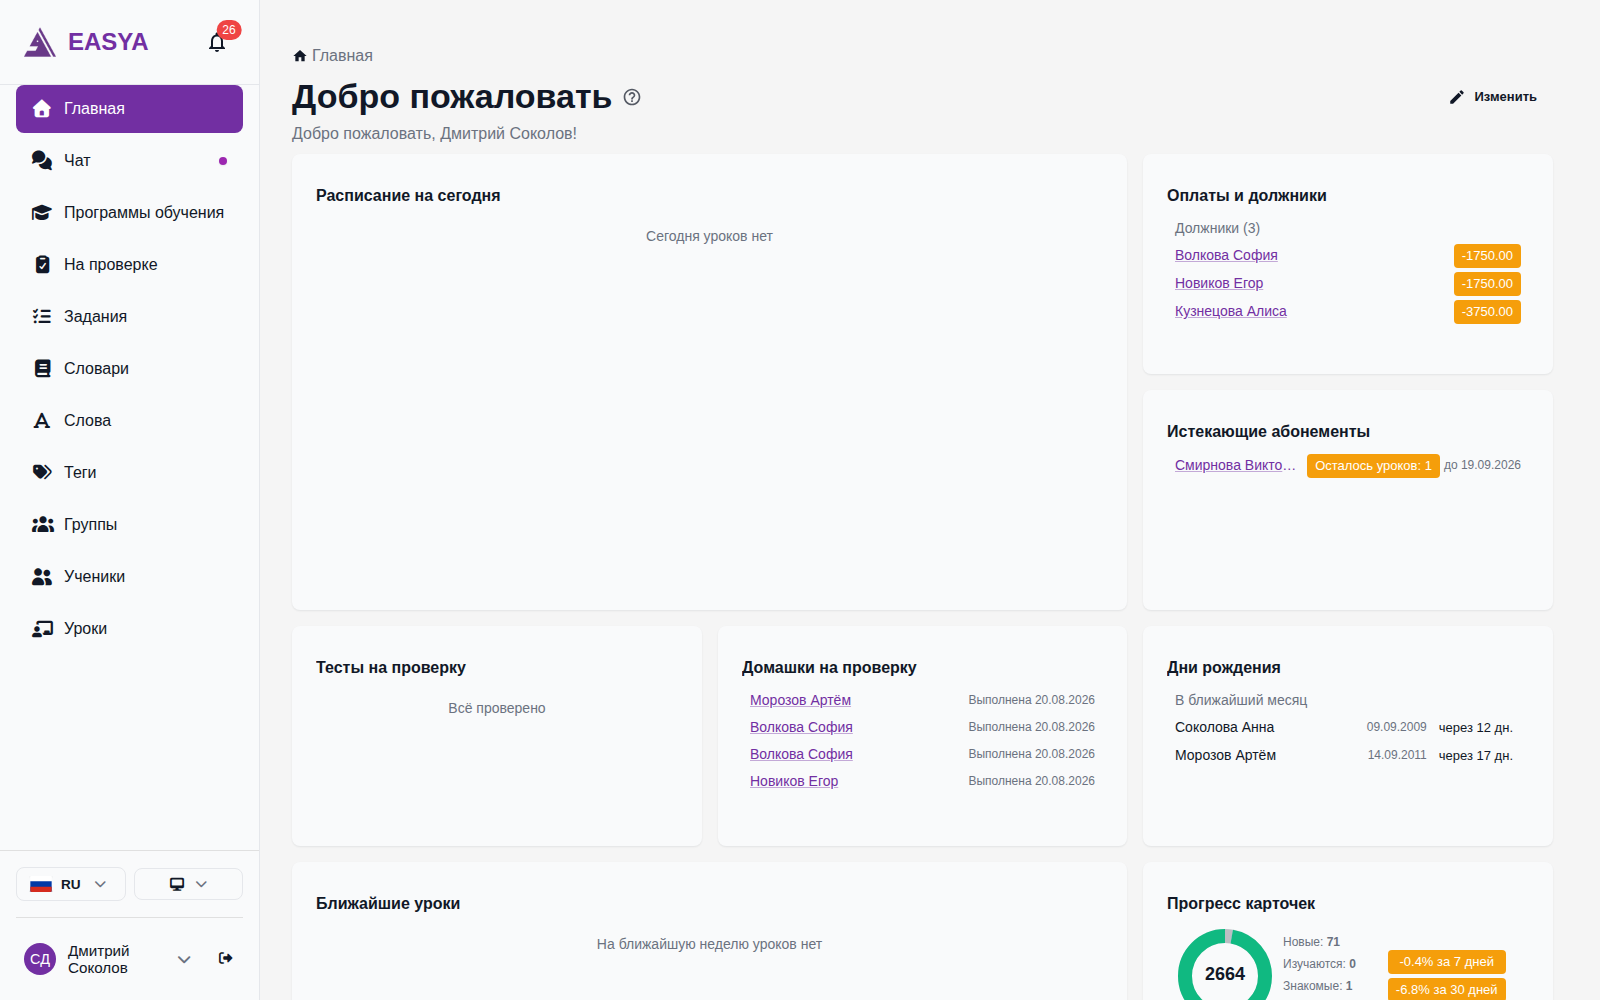Open Морозов Артём homework link
1600x1000 pixels.
pyautogui.click(x=800, y=700)
